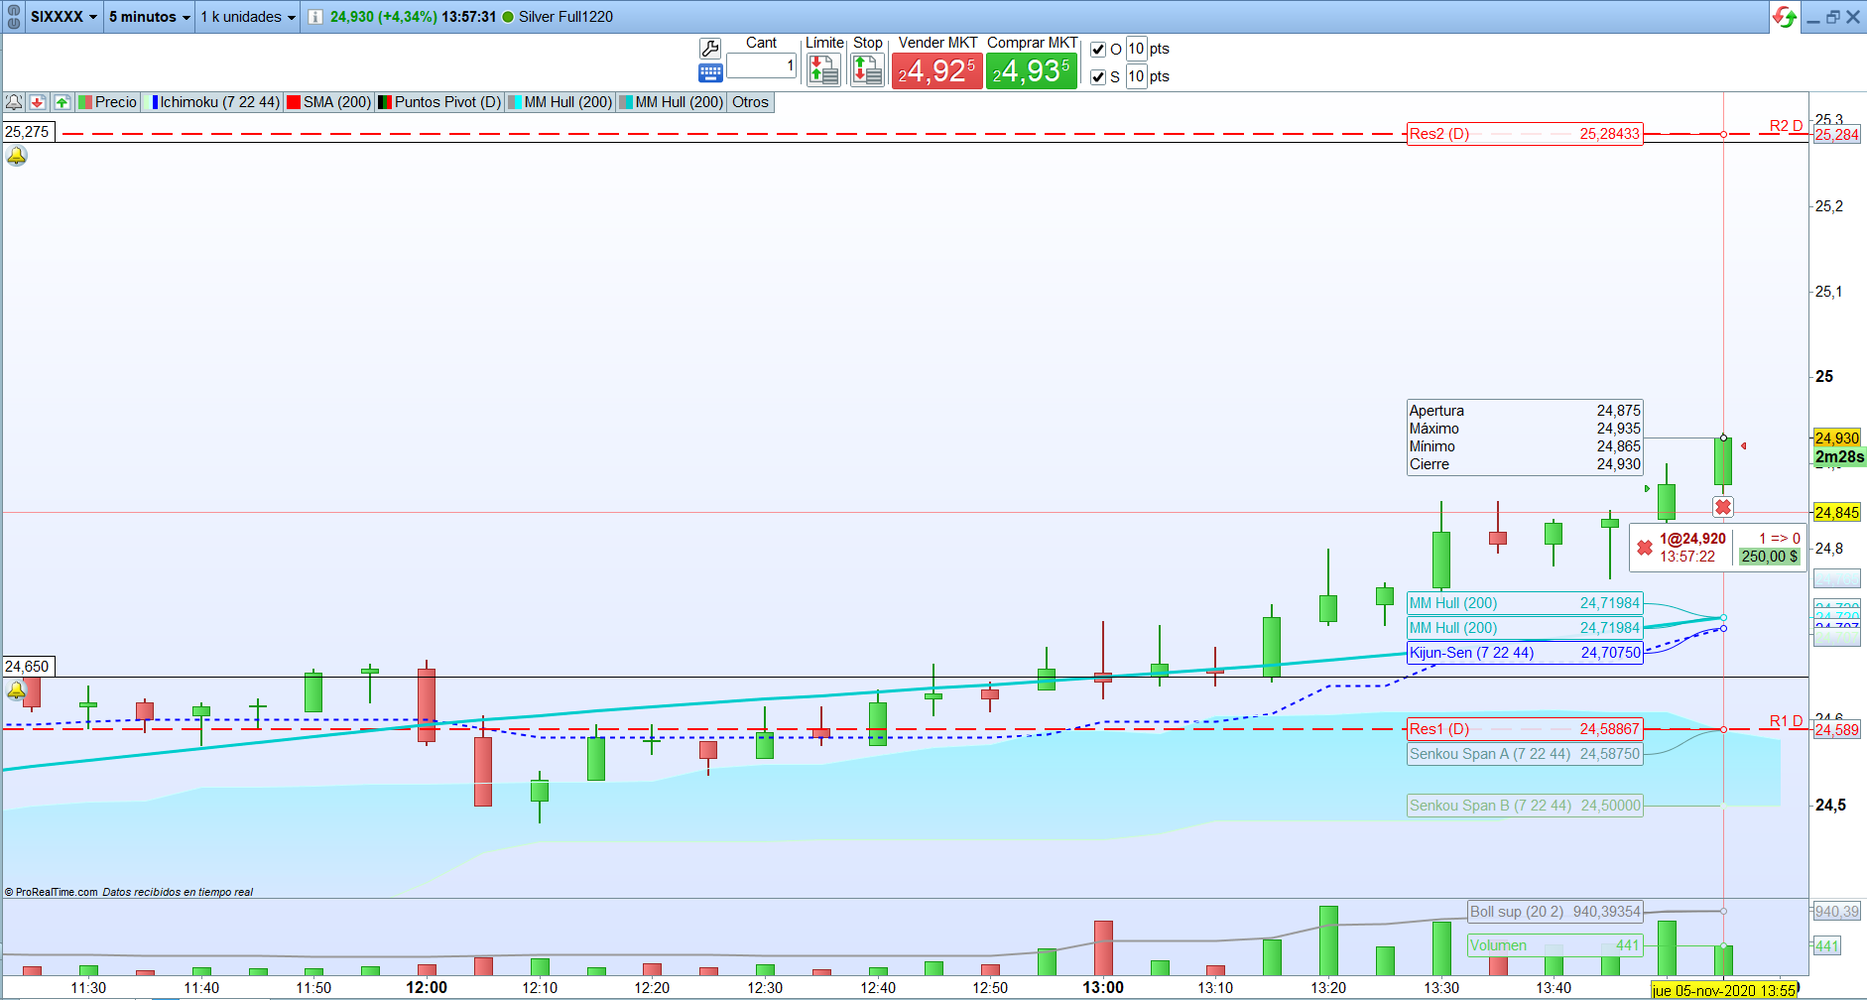The height and width of the screenshot is (1000, 1867).
Task: Click the 2m28s candle countdown
Action: [1839, 457]
